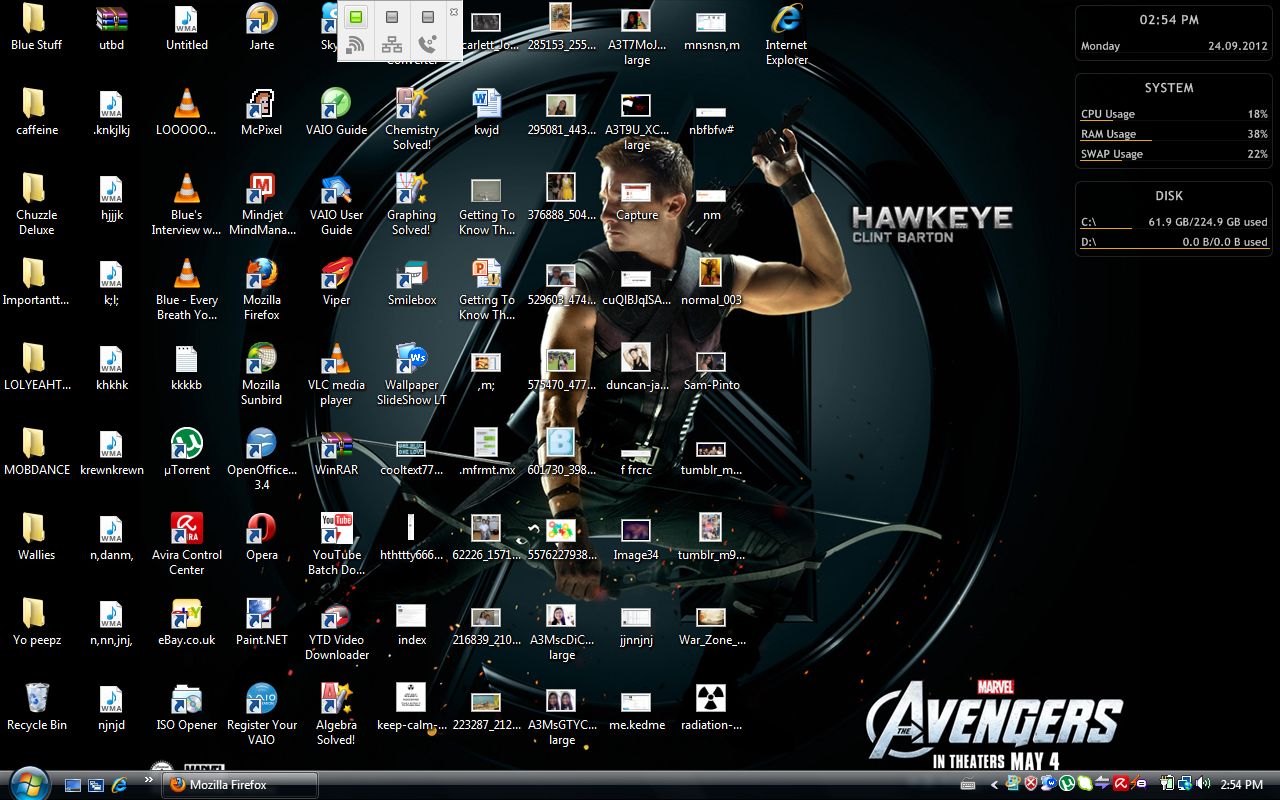
Task: Toggle the phone modem switch in widget
Action: 428,17
